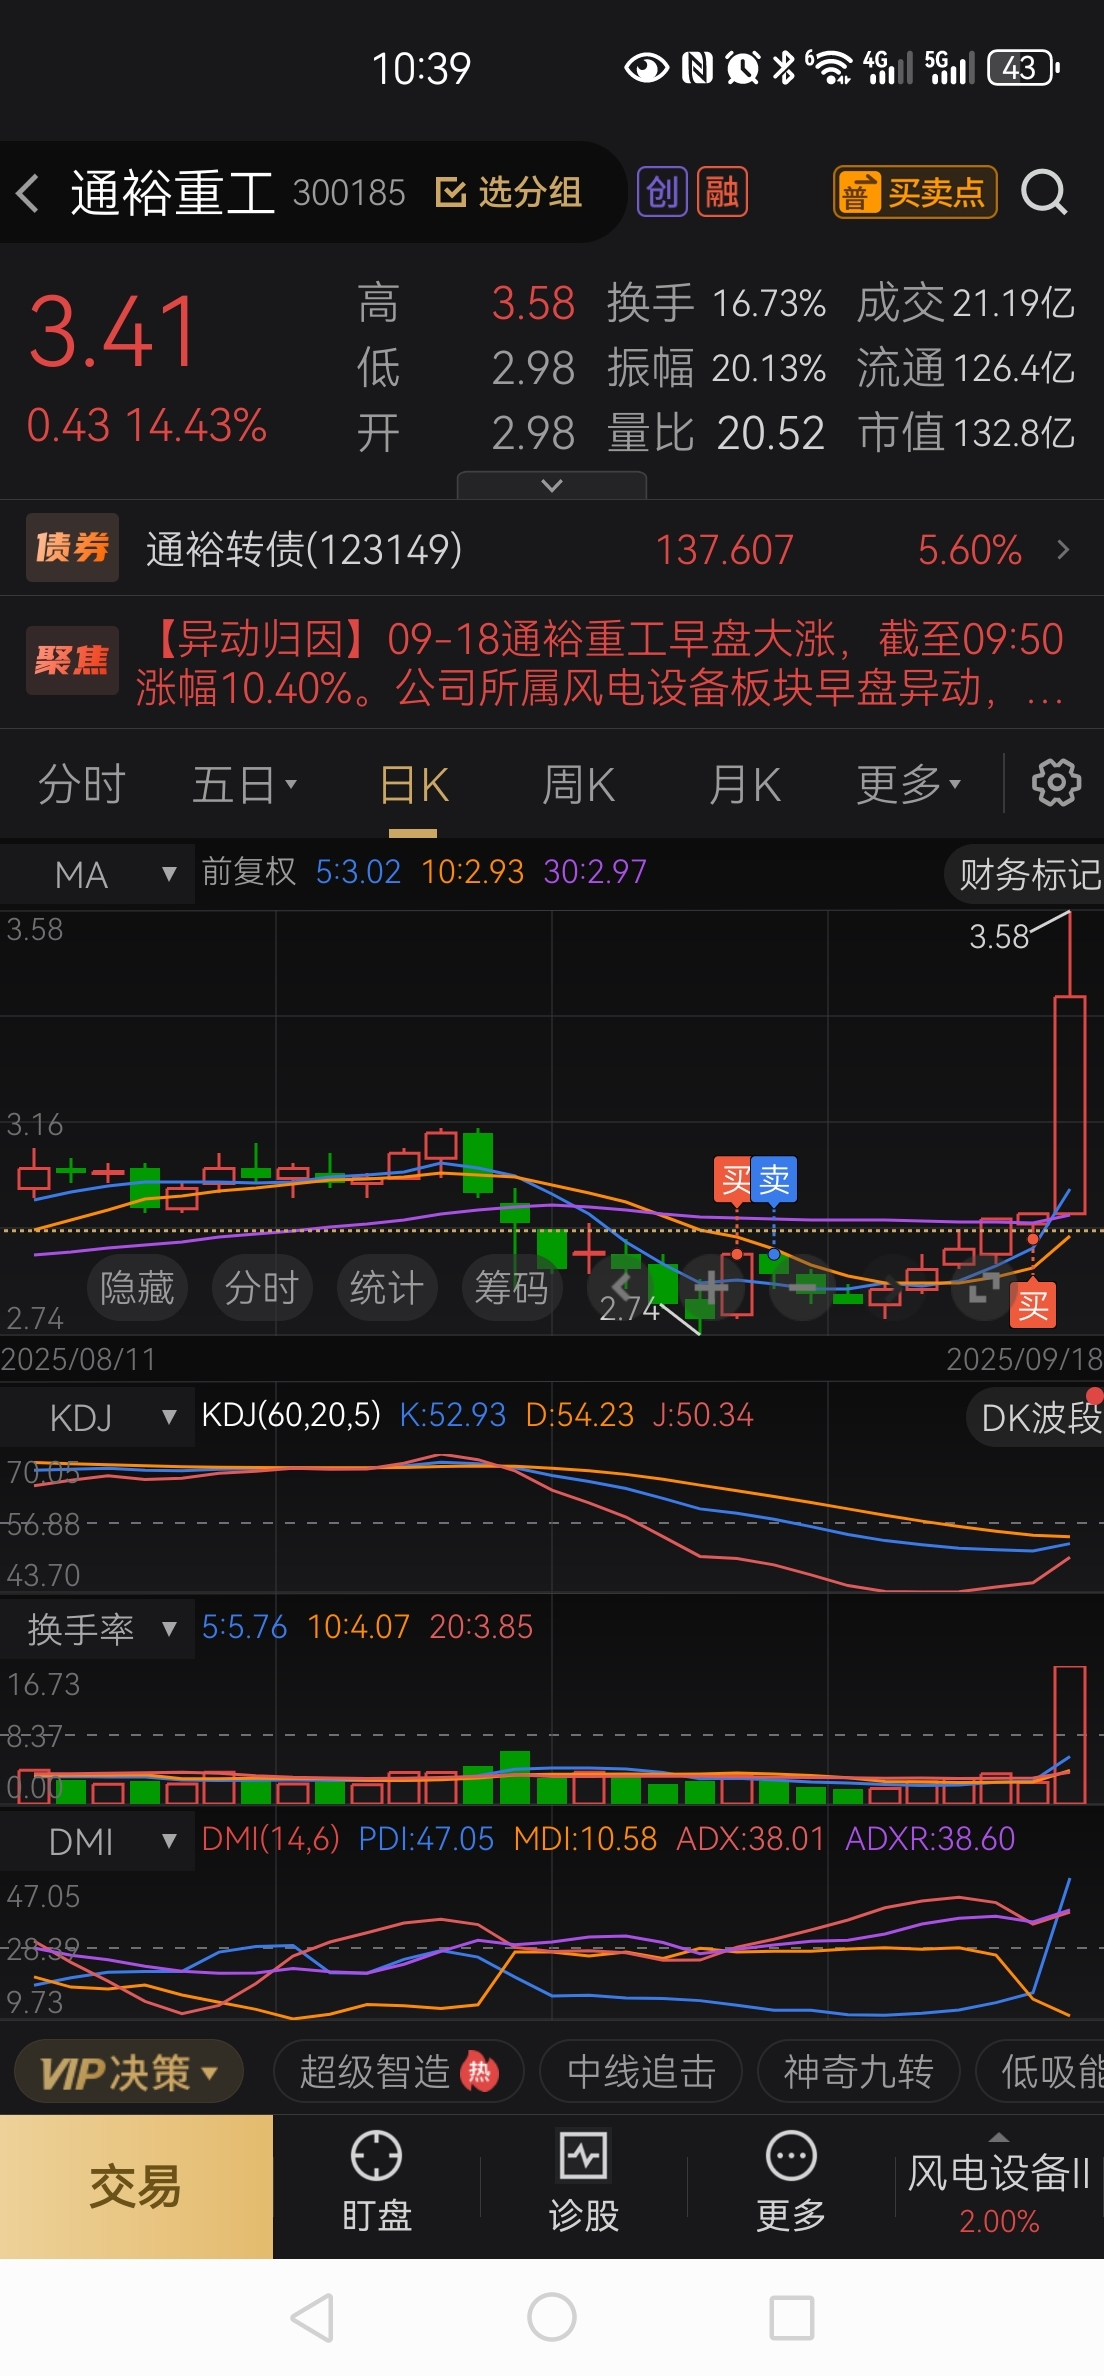
Task: Open the VIP决策 dropdown
Action: (x=129, y=2072)
